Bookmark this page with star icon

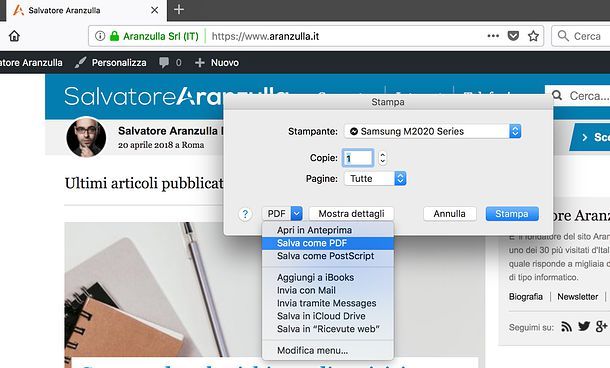(533, 36)
